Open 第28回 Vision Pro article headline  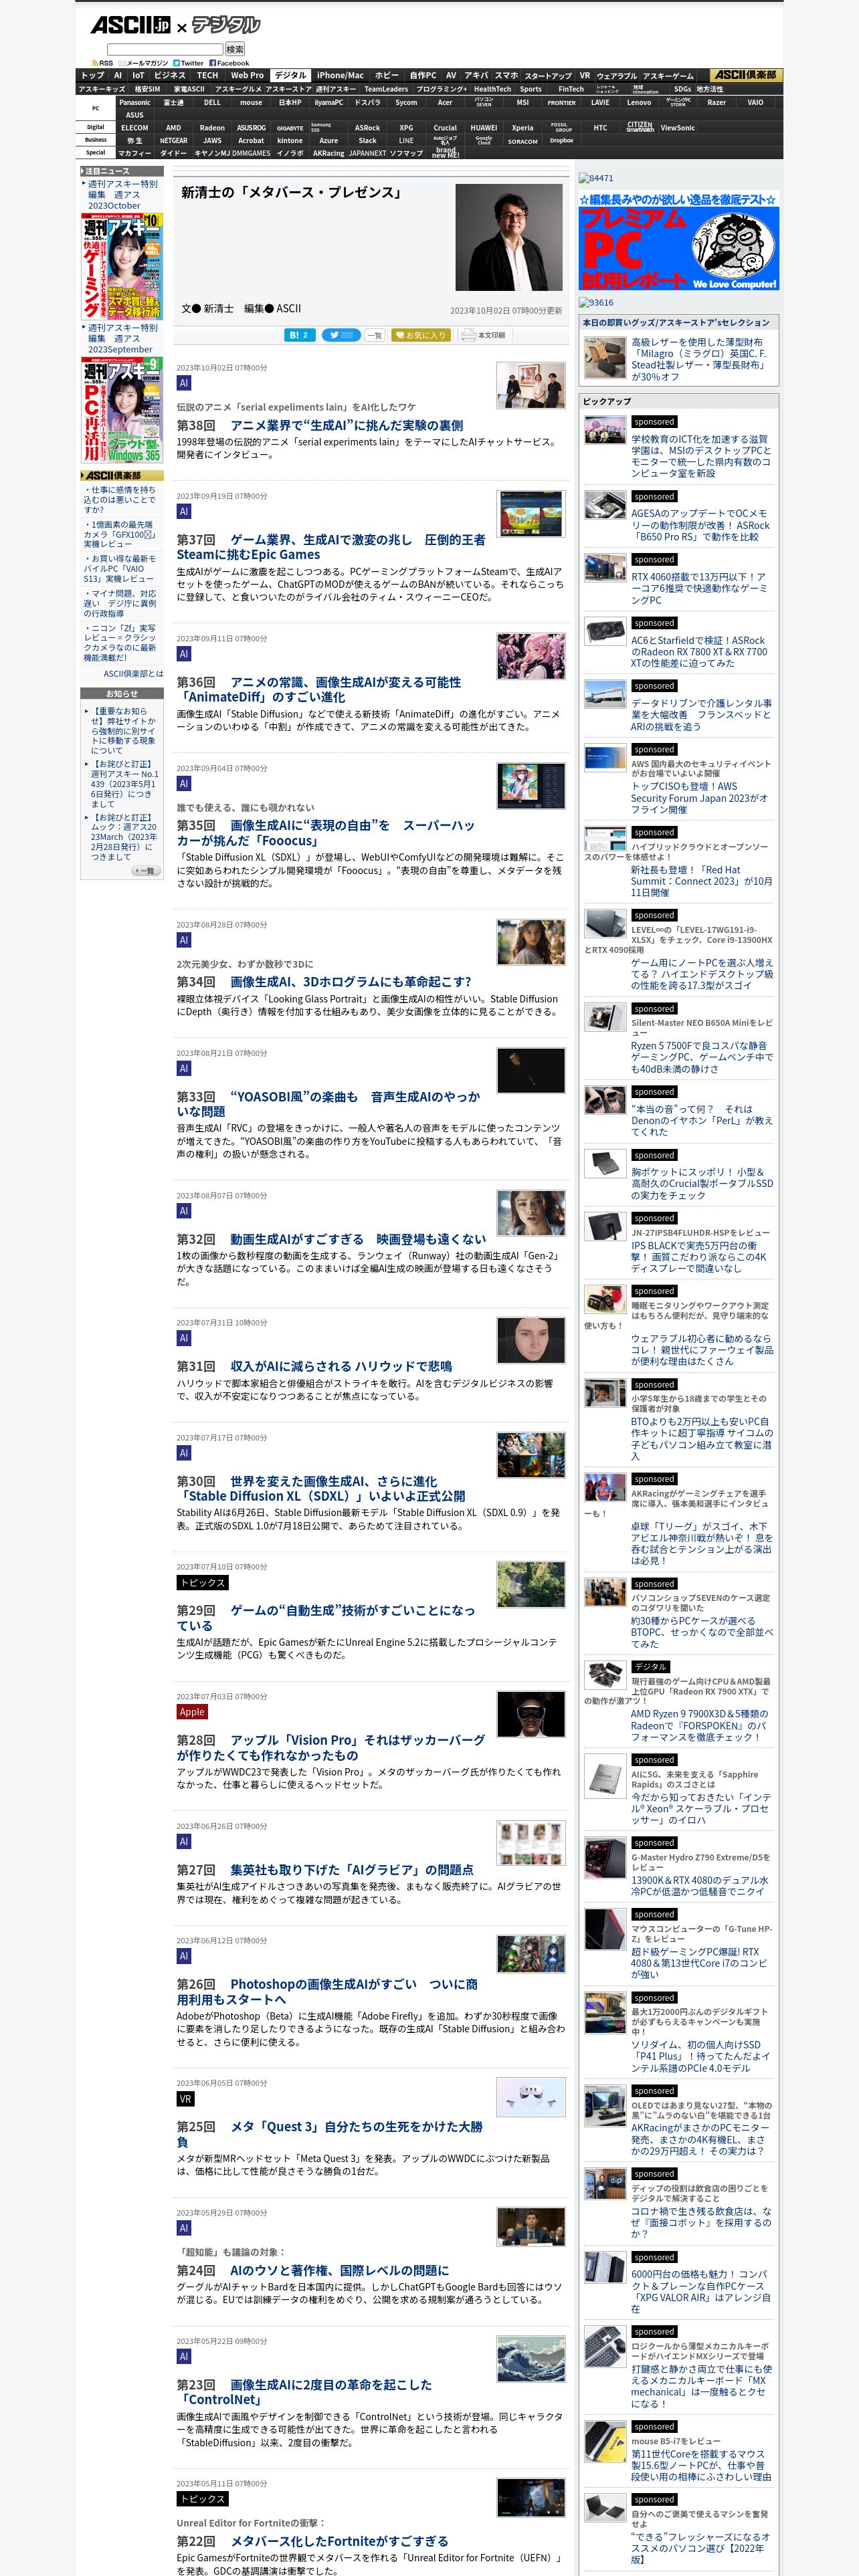coord(331,1747)
